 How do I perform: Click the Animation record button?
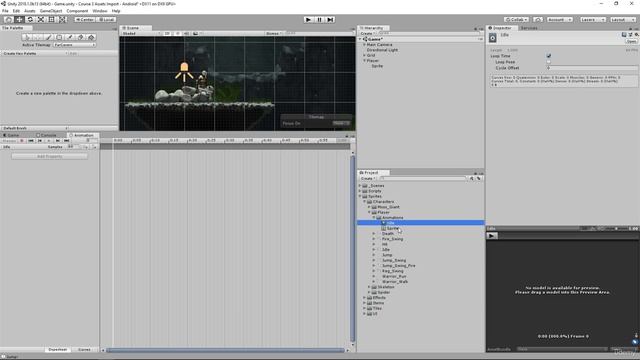22,141
